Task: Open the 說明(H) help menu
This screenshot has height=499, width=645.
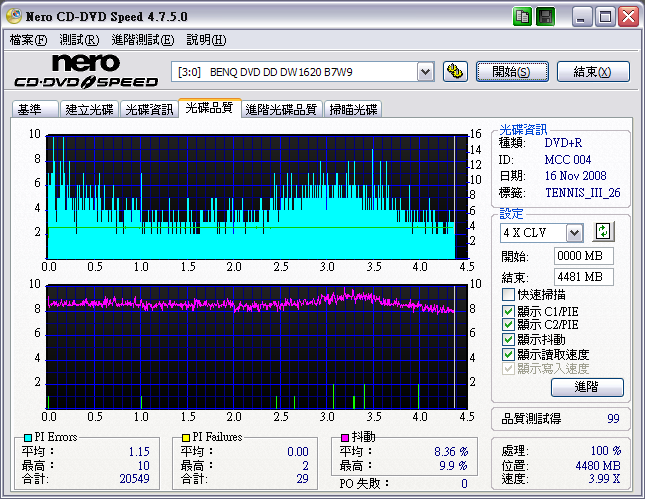Action: point(206,40)
